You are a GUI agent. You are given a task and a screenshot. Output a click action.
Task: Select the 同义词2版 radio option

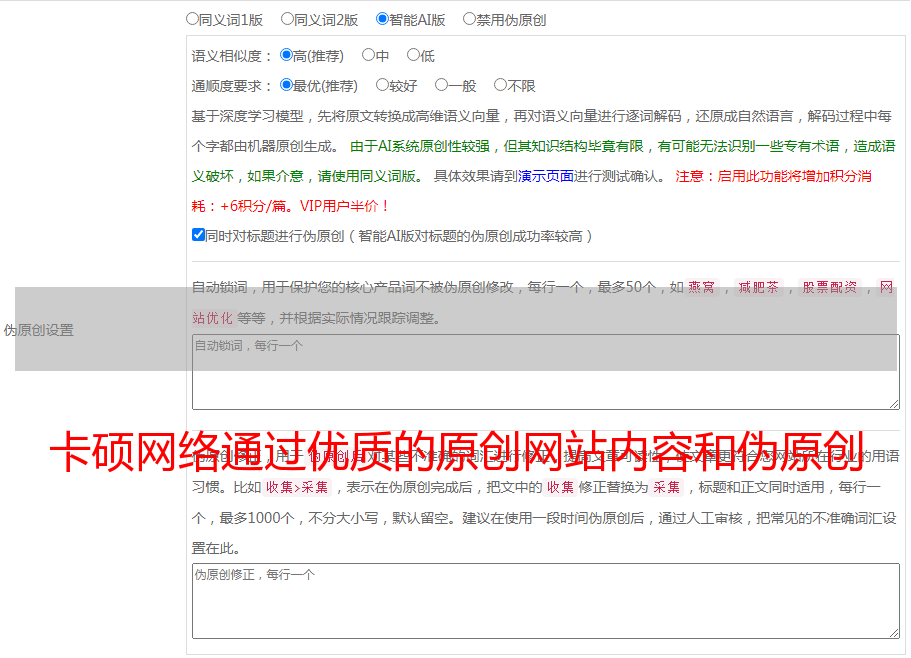pyautogui.click(x=287, y=19)
